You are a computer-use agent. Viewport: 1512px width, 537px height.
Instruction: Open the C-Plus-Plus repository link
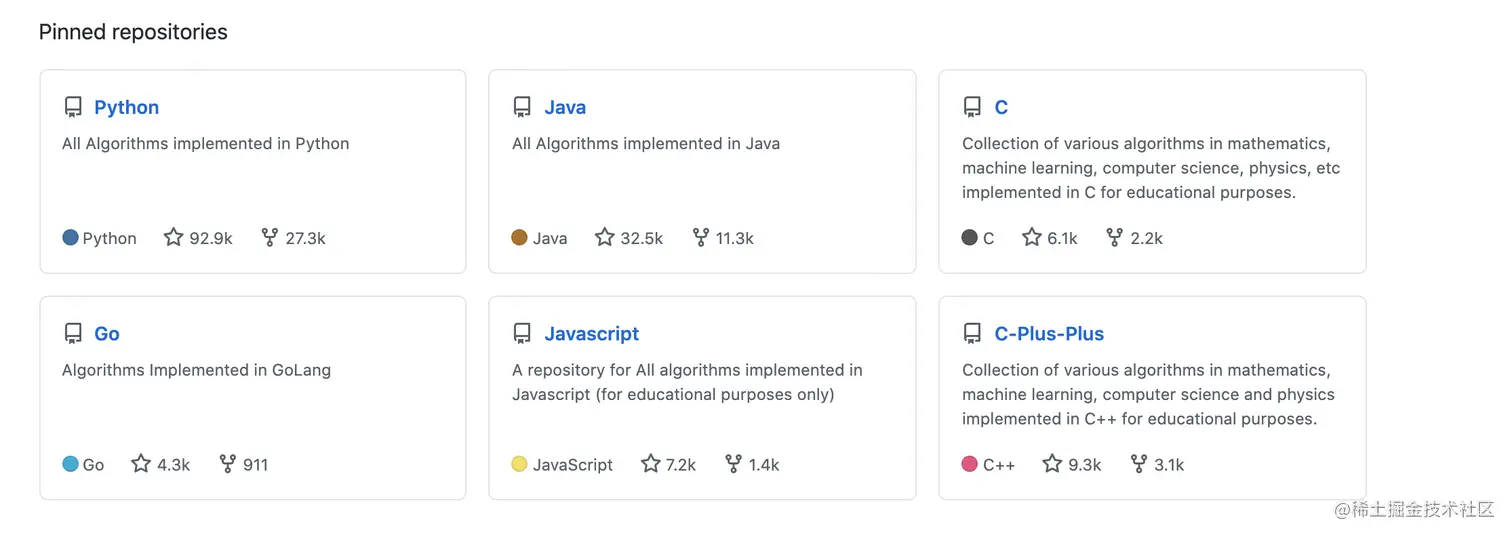[x=1049, y=333]
